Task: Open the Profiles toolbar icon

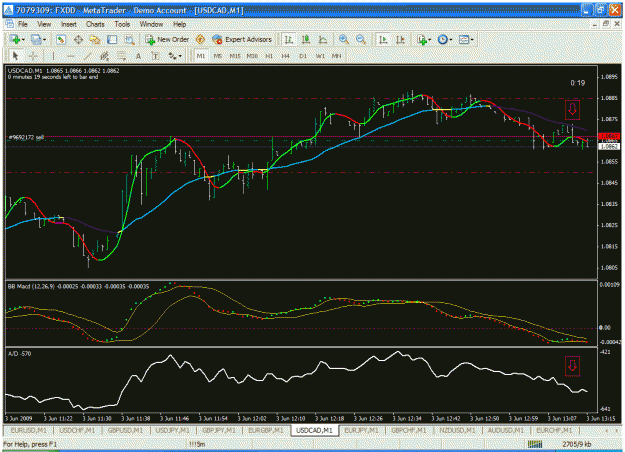Action: pyautogui.click(x=36, y=39)
